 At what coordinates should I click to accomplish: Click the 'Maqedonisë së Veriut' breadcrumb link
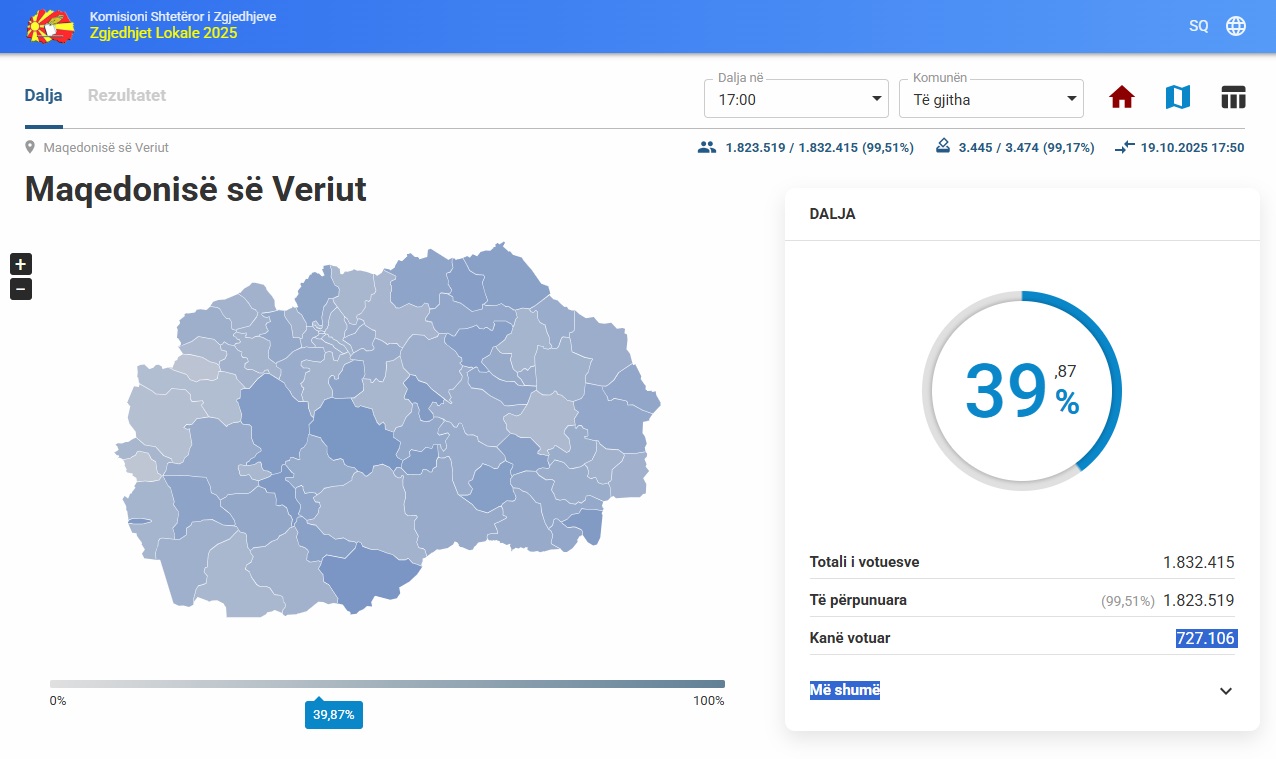click(106, 147)
